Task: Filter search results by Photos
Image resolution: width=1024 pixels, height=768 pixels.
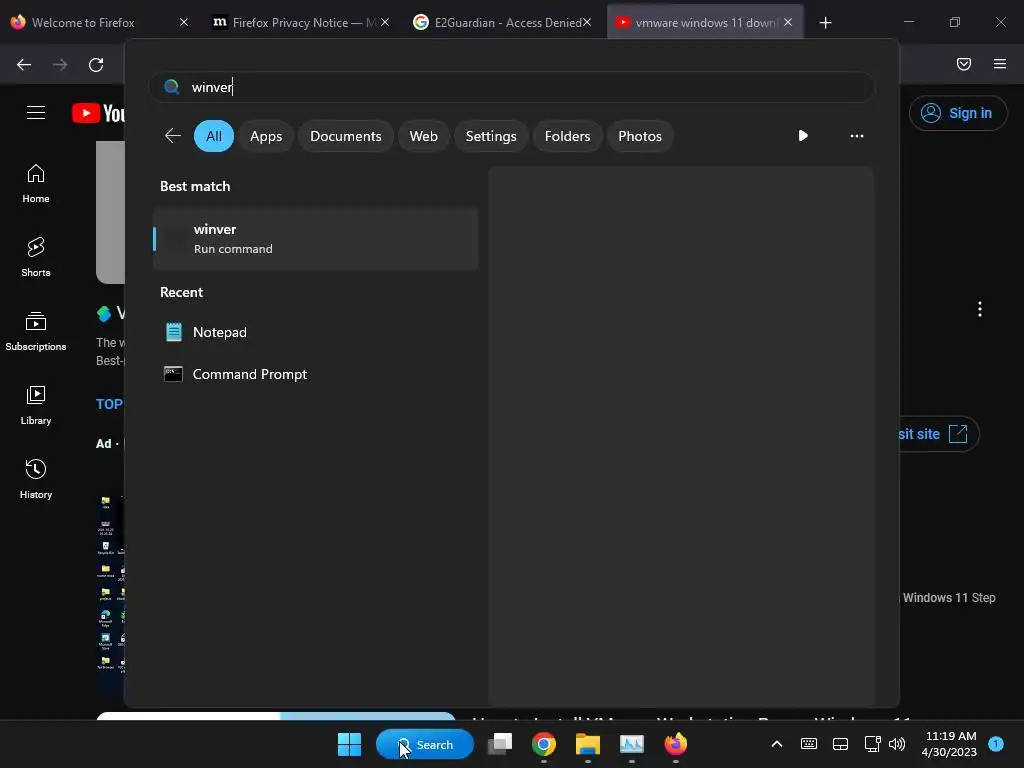Action: tap(639, 136)
